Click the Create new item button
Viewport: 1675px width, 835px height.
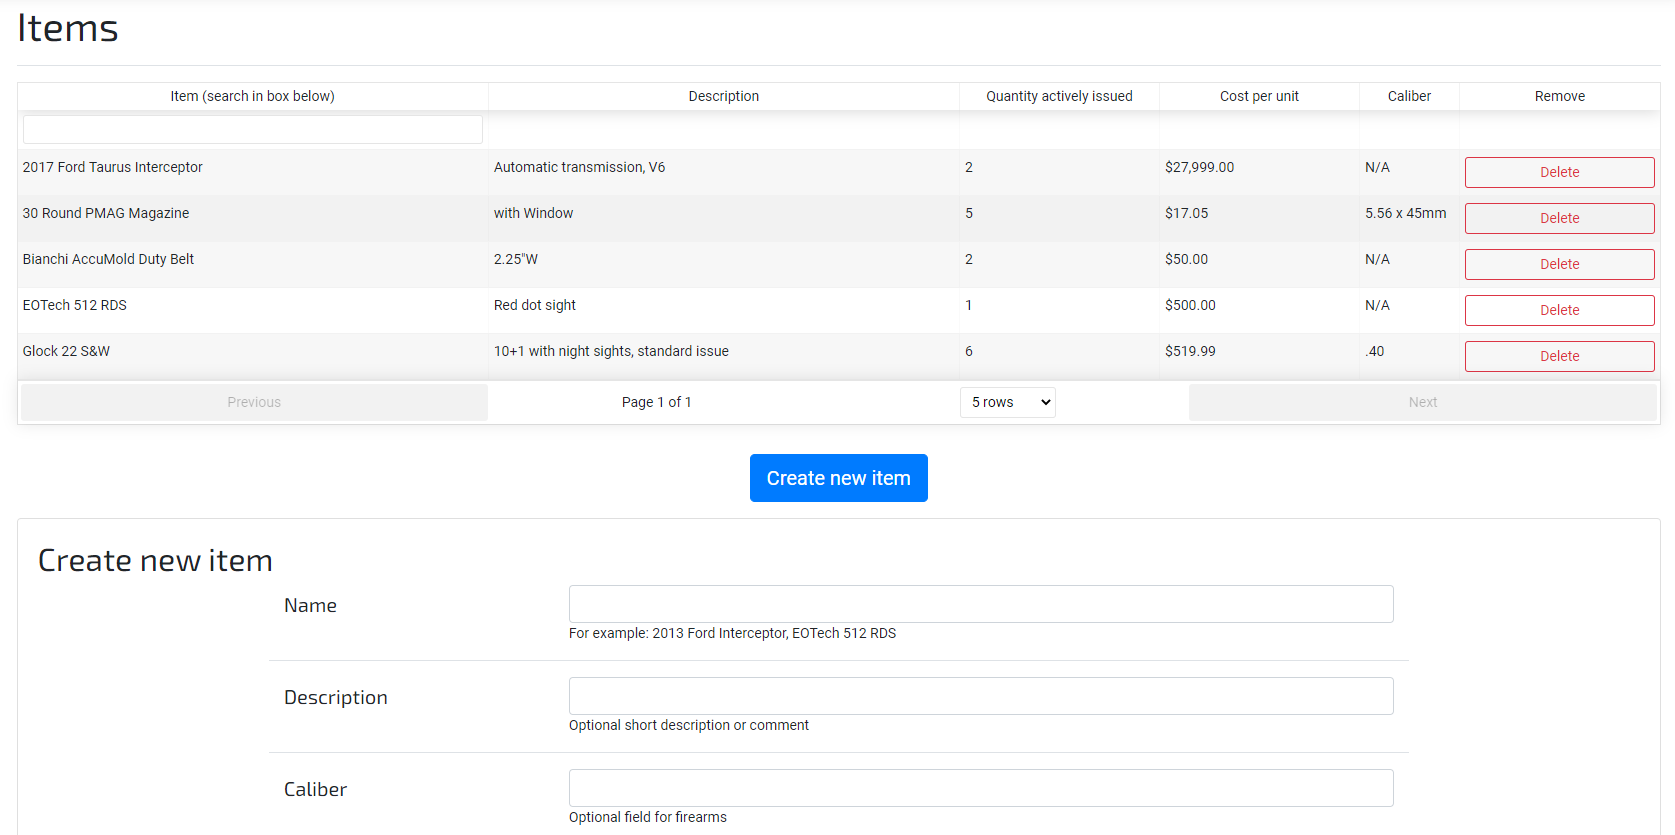pyautogui.click(x=838, y=478)
